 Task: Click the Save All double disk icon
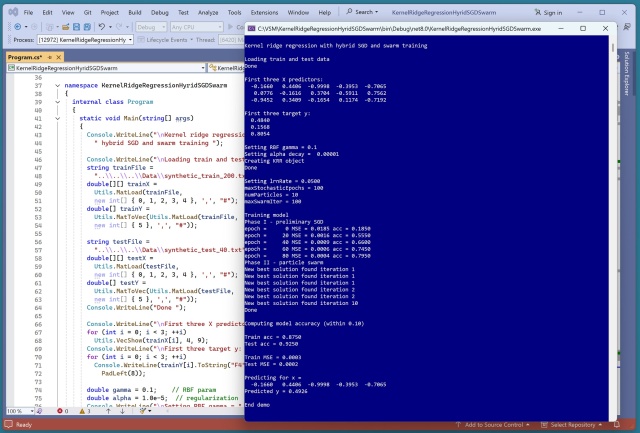[87, 27]
